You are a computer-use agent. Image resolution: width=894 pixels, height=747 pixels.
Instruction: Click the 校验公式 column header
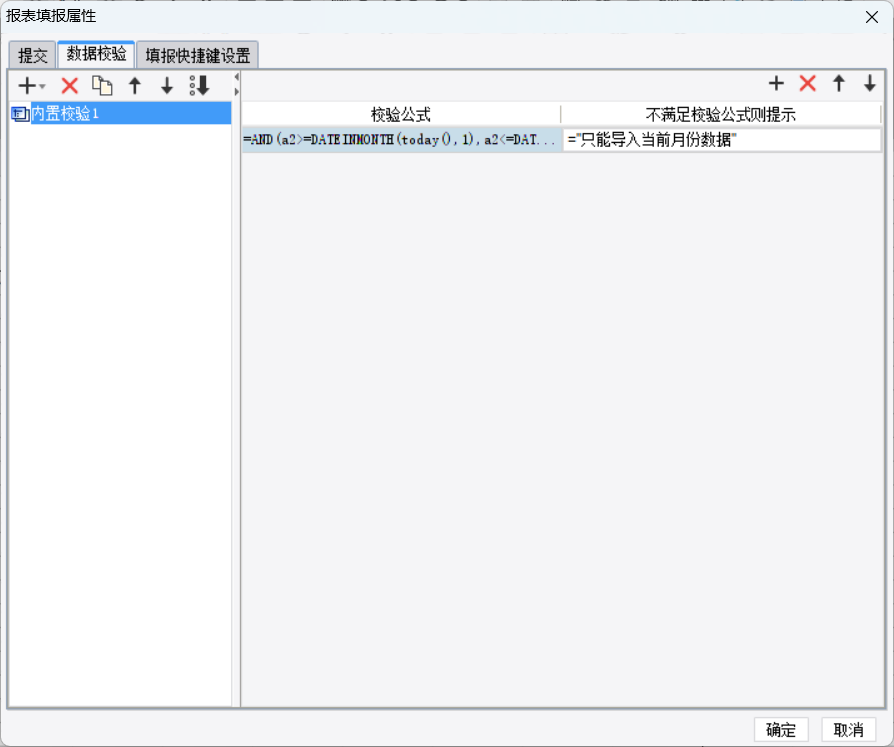[401, 114]
